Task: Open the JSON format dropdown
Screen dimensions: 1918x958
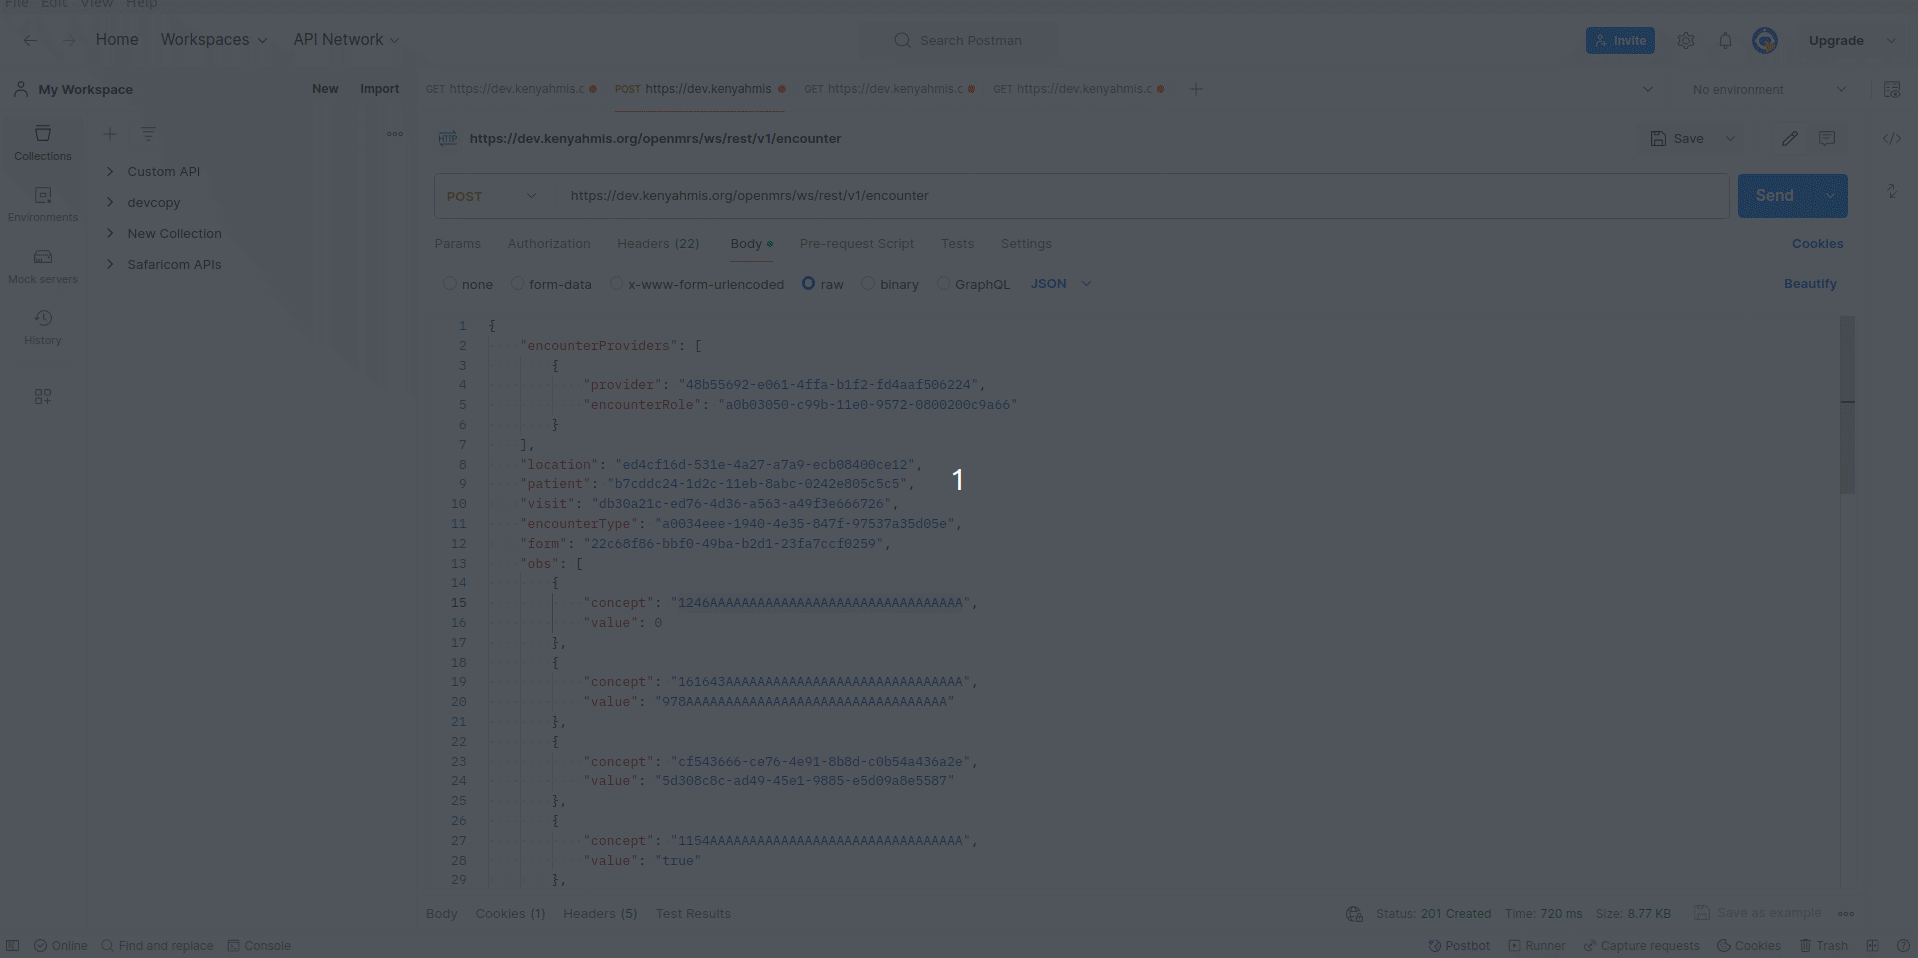Action: (x=1061, y=284)
